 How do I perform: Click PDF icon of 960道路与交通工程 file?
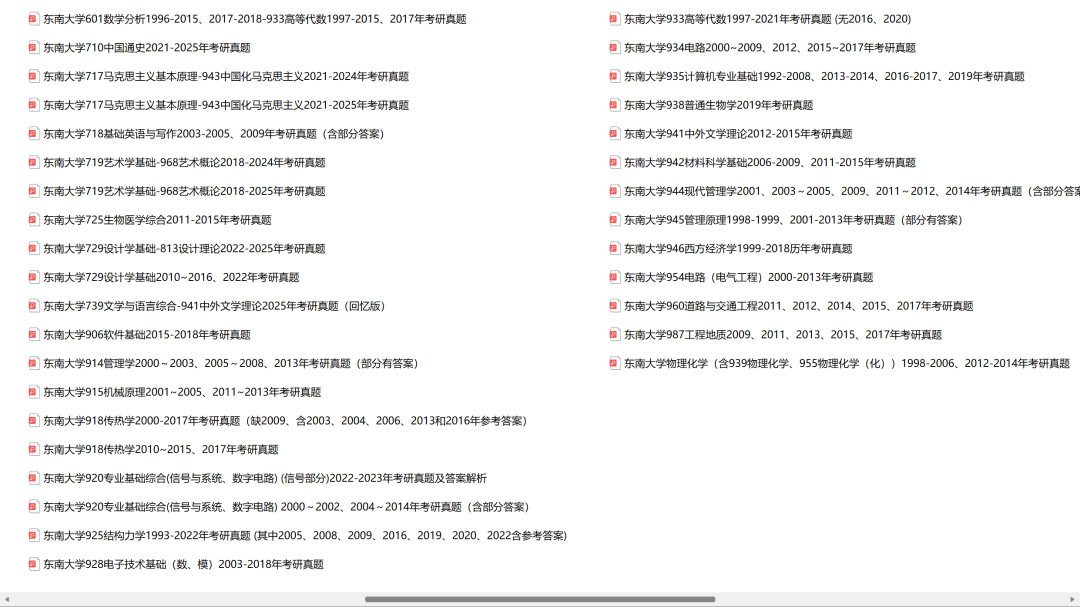614,306
